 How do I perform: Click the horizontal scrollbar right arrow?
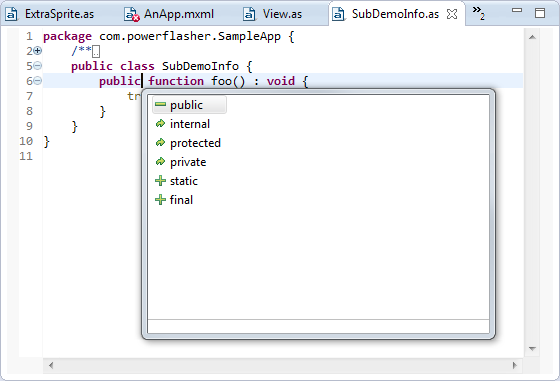[514, 365]
